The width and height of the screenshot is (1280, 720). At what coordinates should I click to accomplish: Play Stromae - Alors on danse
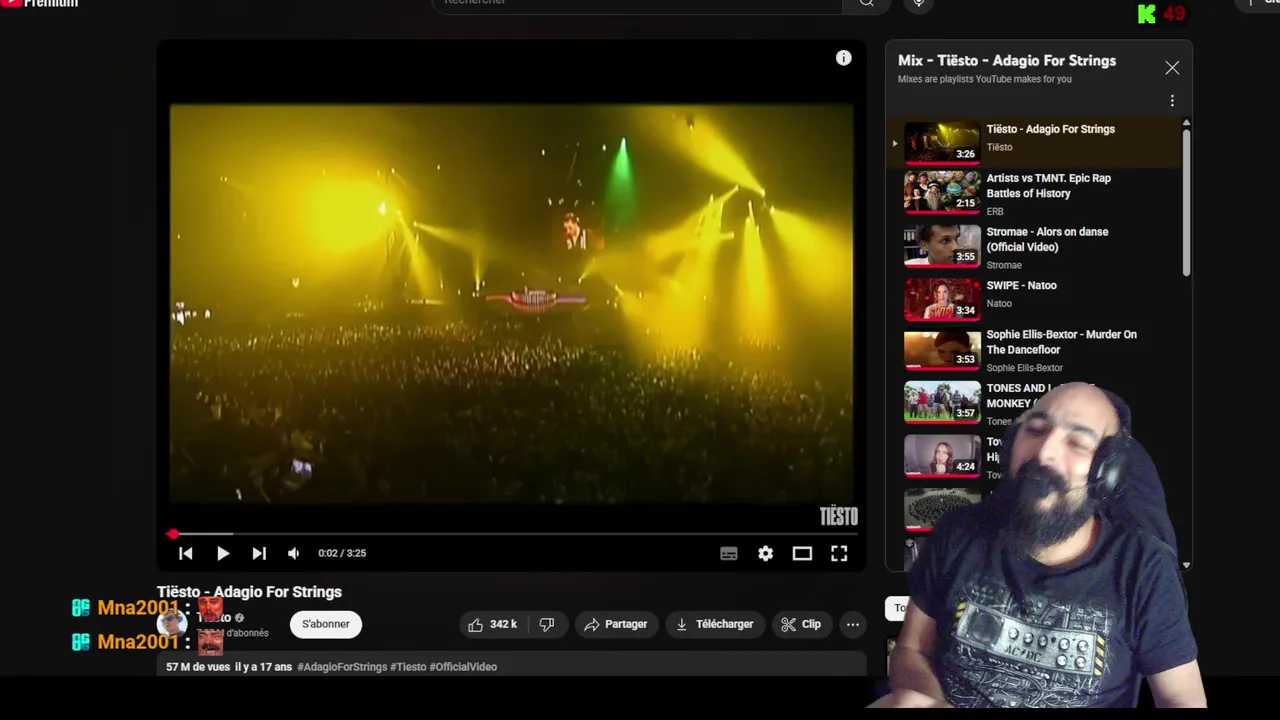click(x=1035, y=247)
